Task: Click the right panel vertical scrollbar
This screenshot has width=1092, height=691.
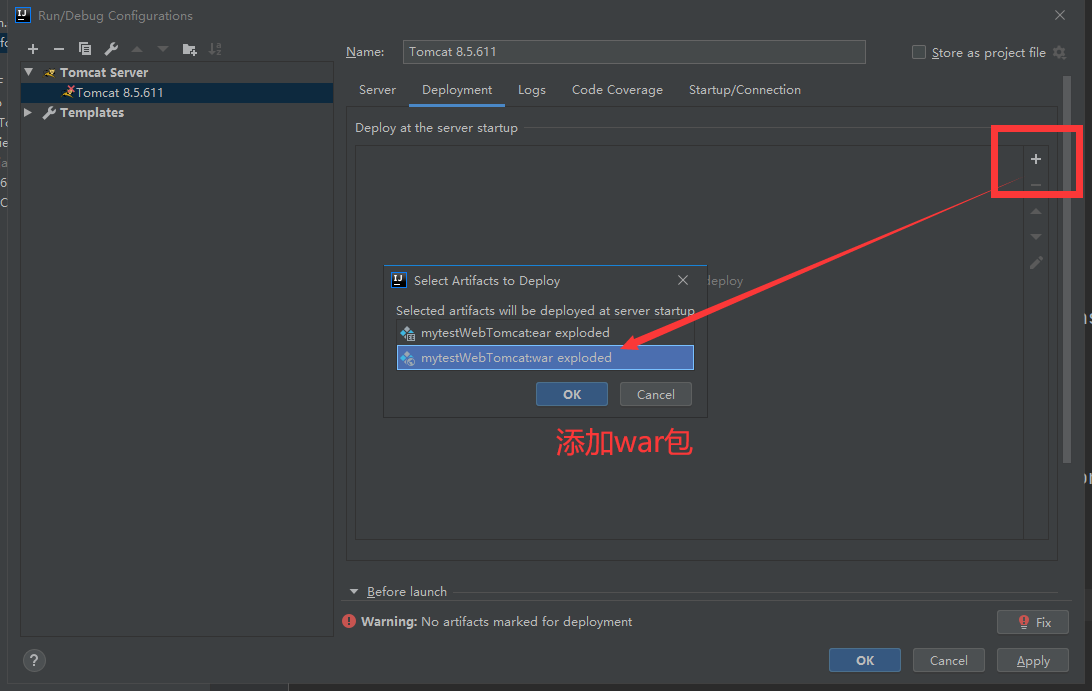Action: 1066,269
